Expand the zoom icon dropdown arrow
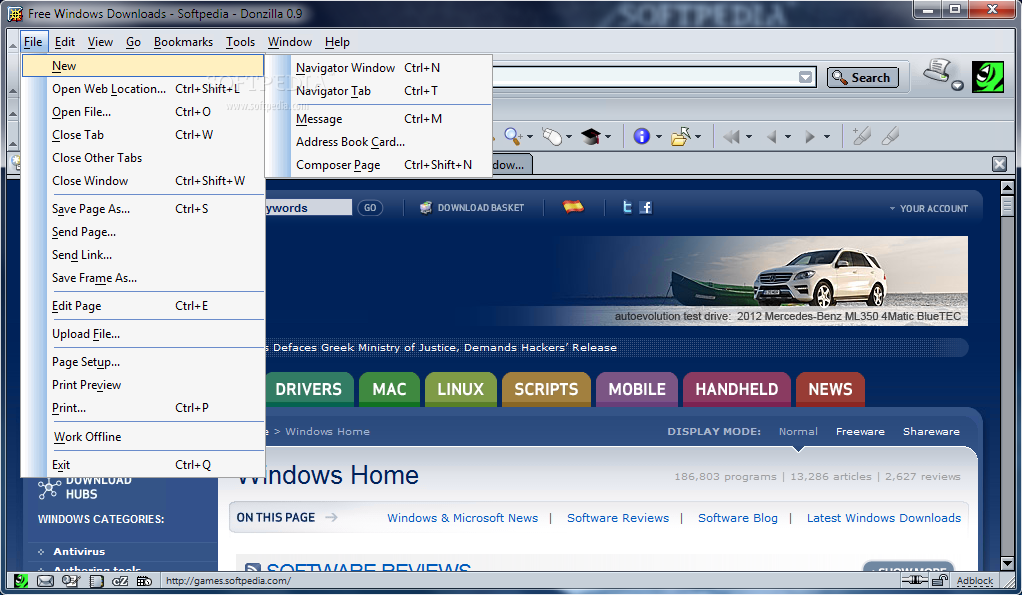Image resolution: width=1022 pixels, height=595 pixels. click(530, 137)
